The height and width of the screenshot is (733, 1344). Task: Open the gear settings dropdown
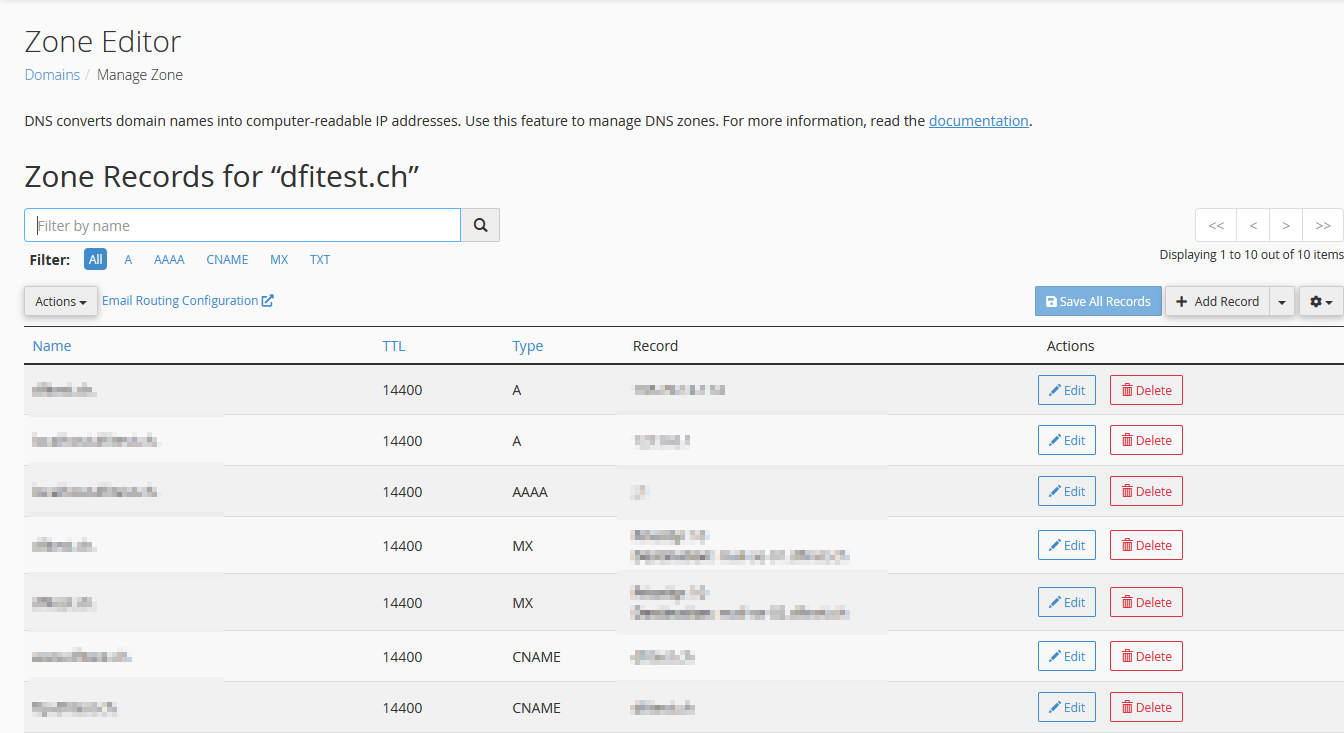(x=1321, y=301)
